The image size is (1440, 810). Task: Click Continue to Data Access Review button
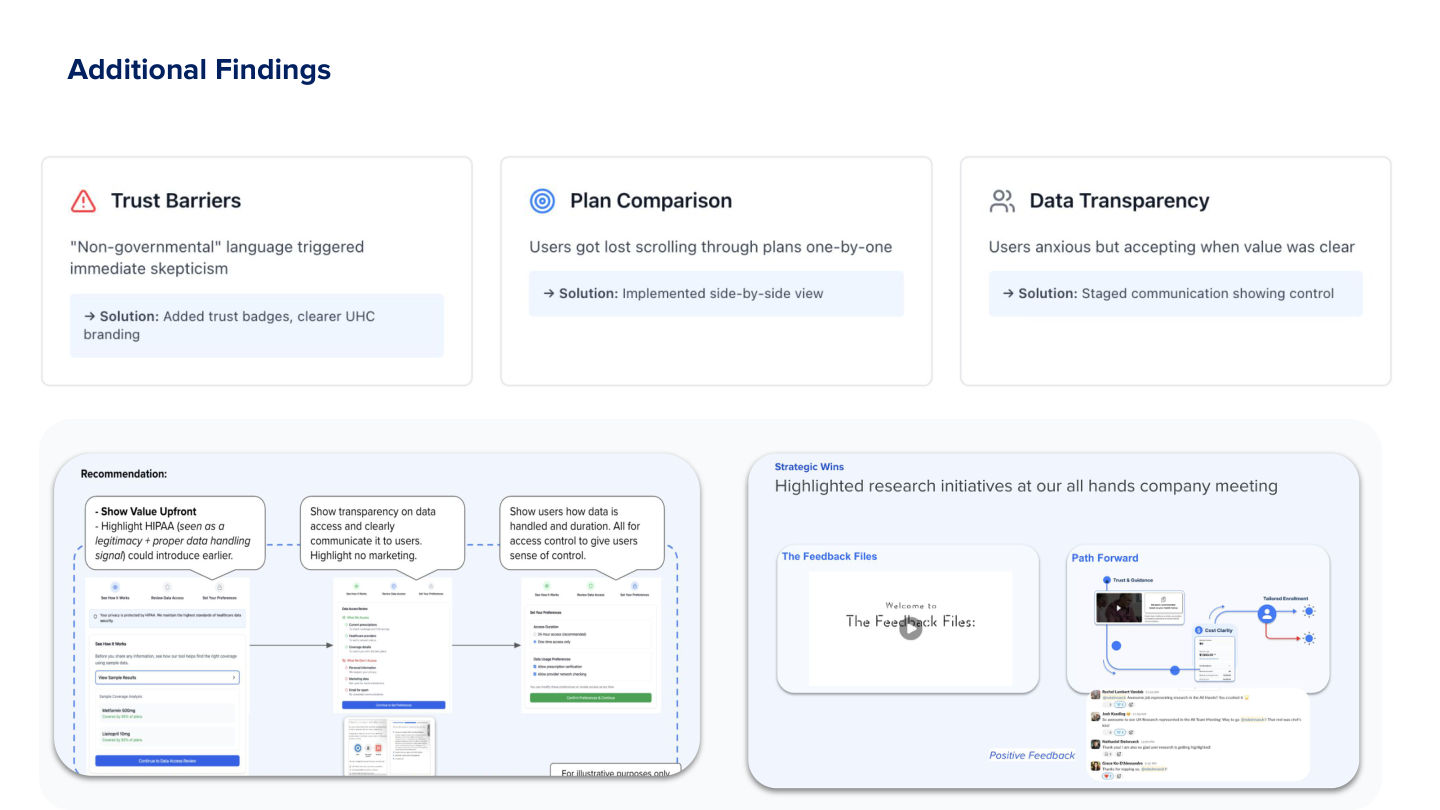click(x=167, y=761)
